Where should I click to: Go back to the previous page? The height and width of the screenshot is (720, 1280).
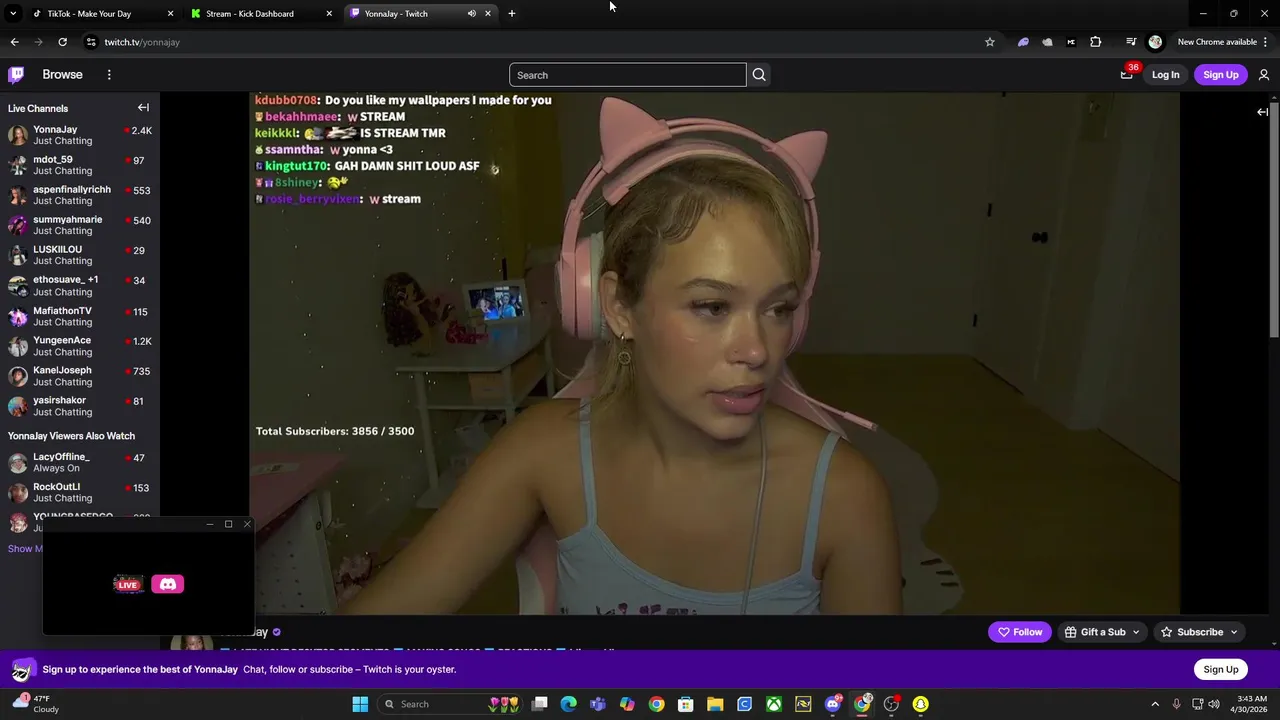[14, 42]
